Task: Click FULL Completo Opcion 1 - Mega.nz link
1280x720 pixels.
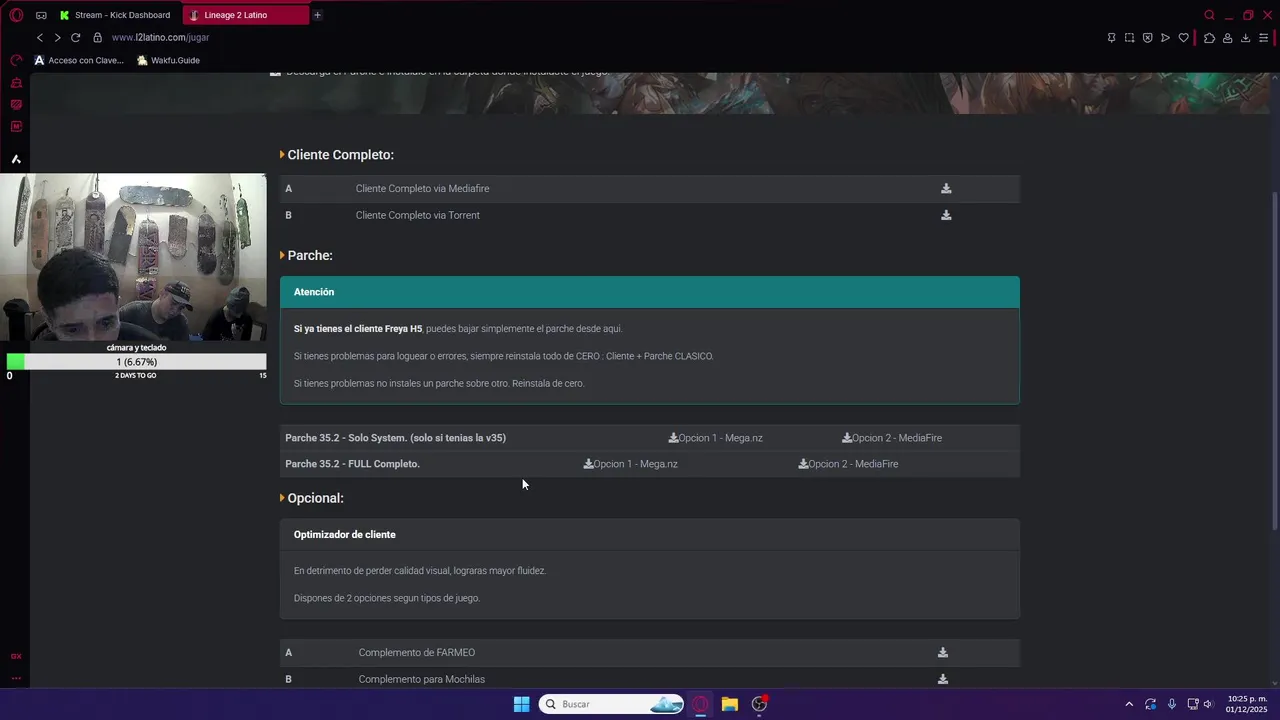Action: (x=631, y=464)
